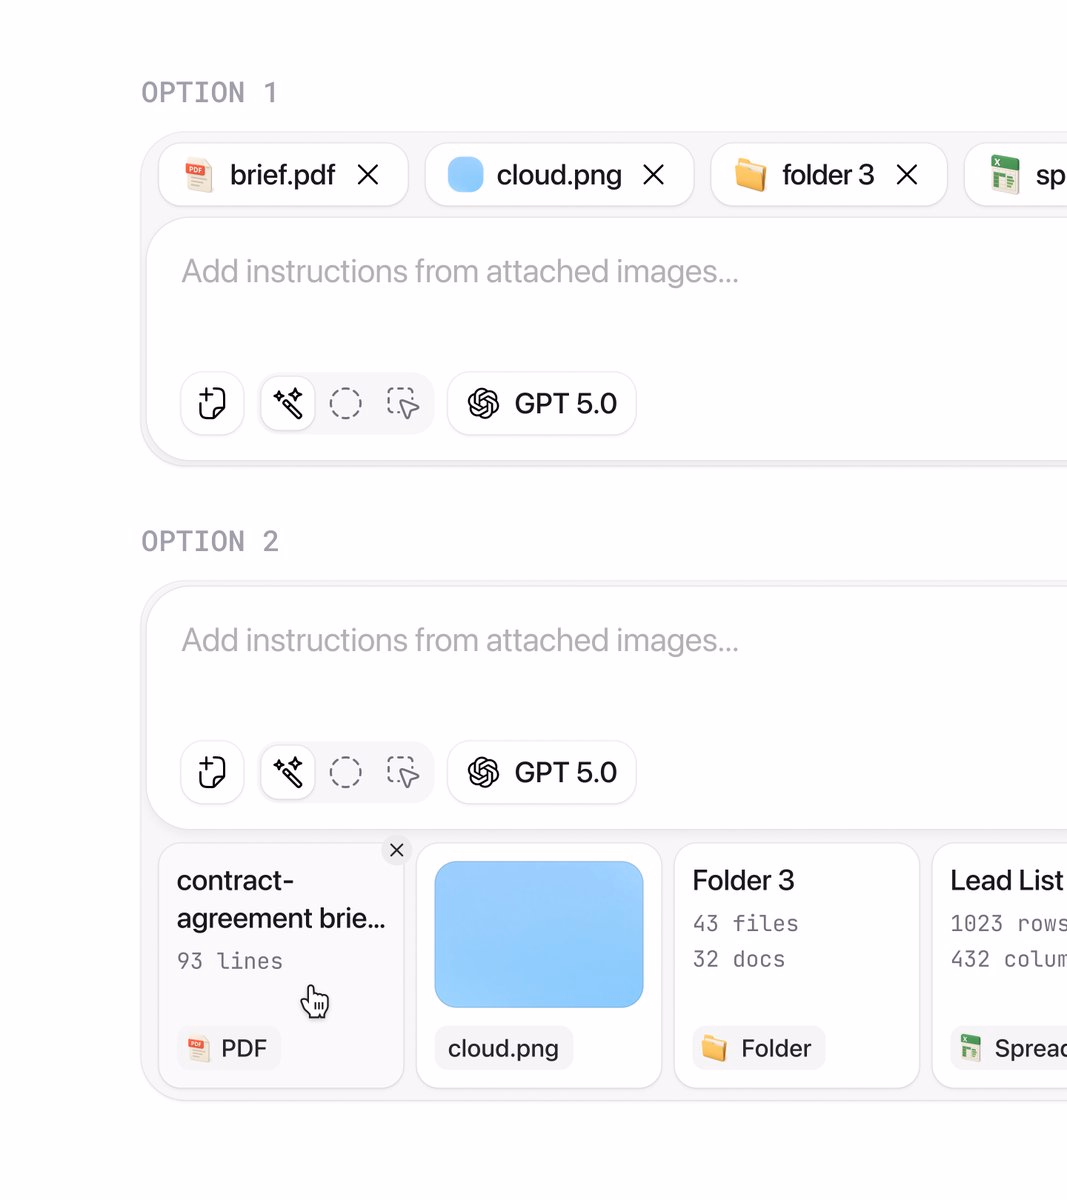Click the "43 files" text
The height and width of the screenshot is (1200, 1067).
[x=746, y=924]
